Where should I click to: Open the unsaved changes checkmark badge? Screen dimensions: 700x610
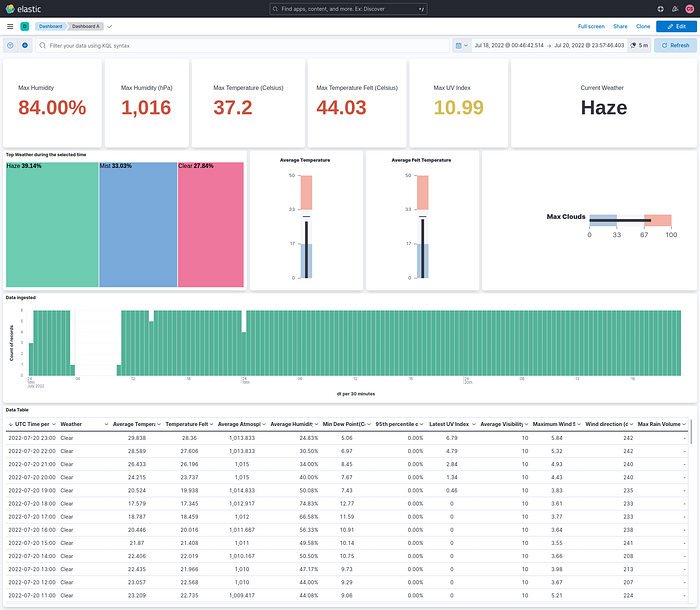coord(110,26)
